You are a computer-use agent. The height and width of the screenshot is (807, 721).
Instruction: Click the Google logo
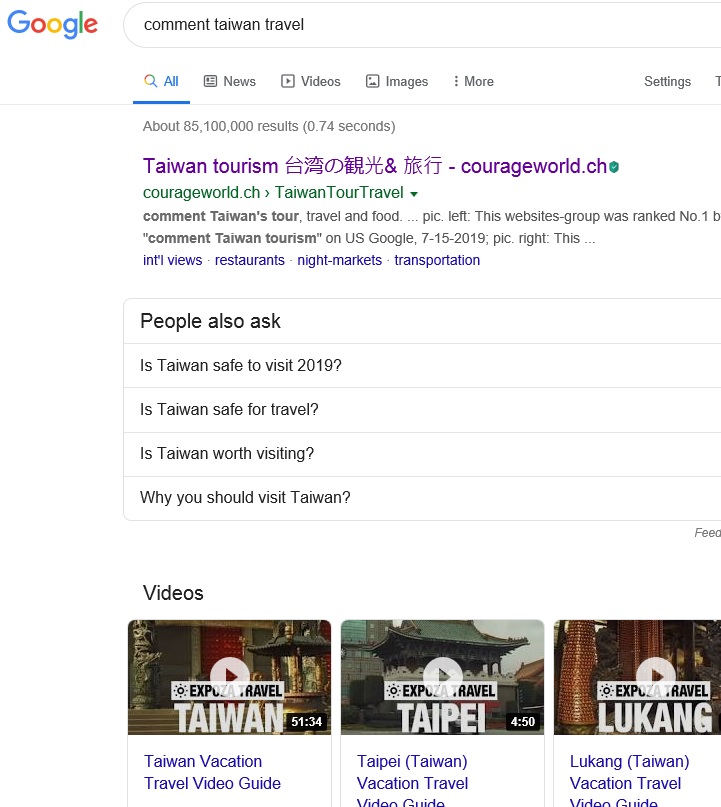point(52,25)
